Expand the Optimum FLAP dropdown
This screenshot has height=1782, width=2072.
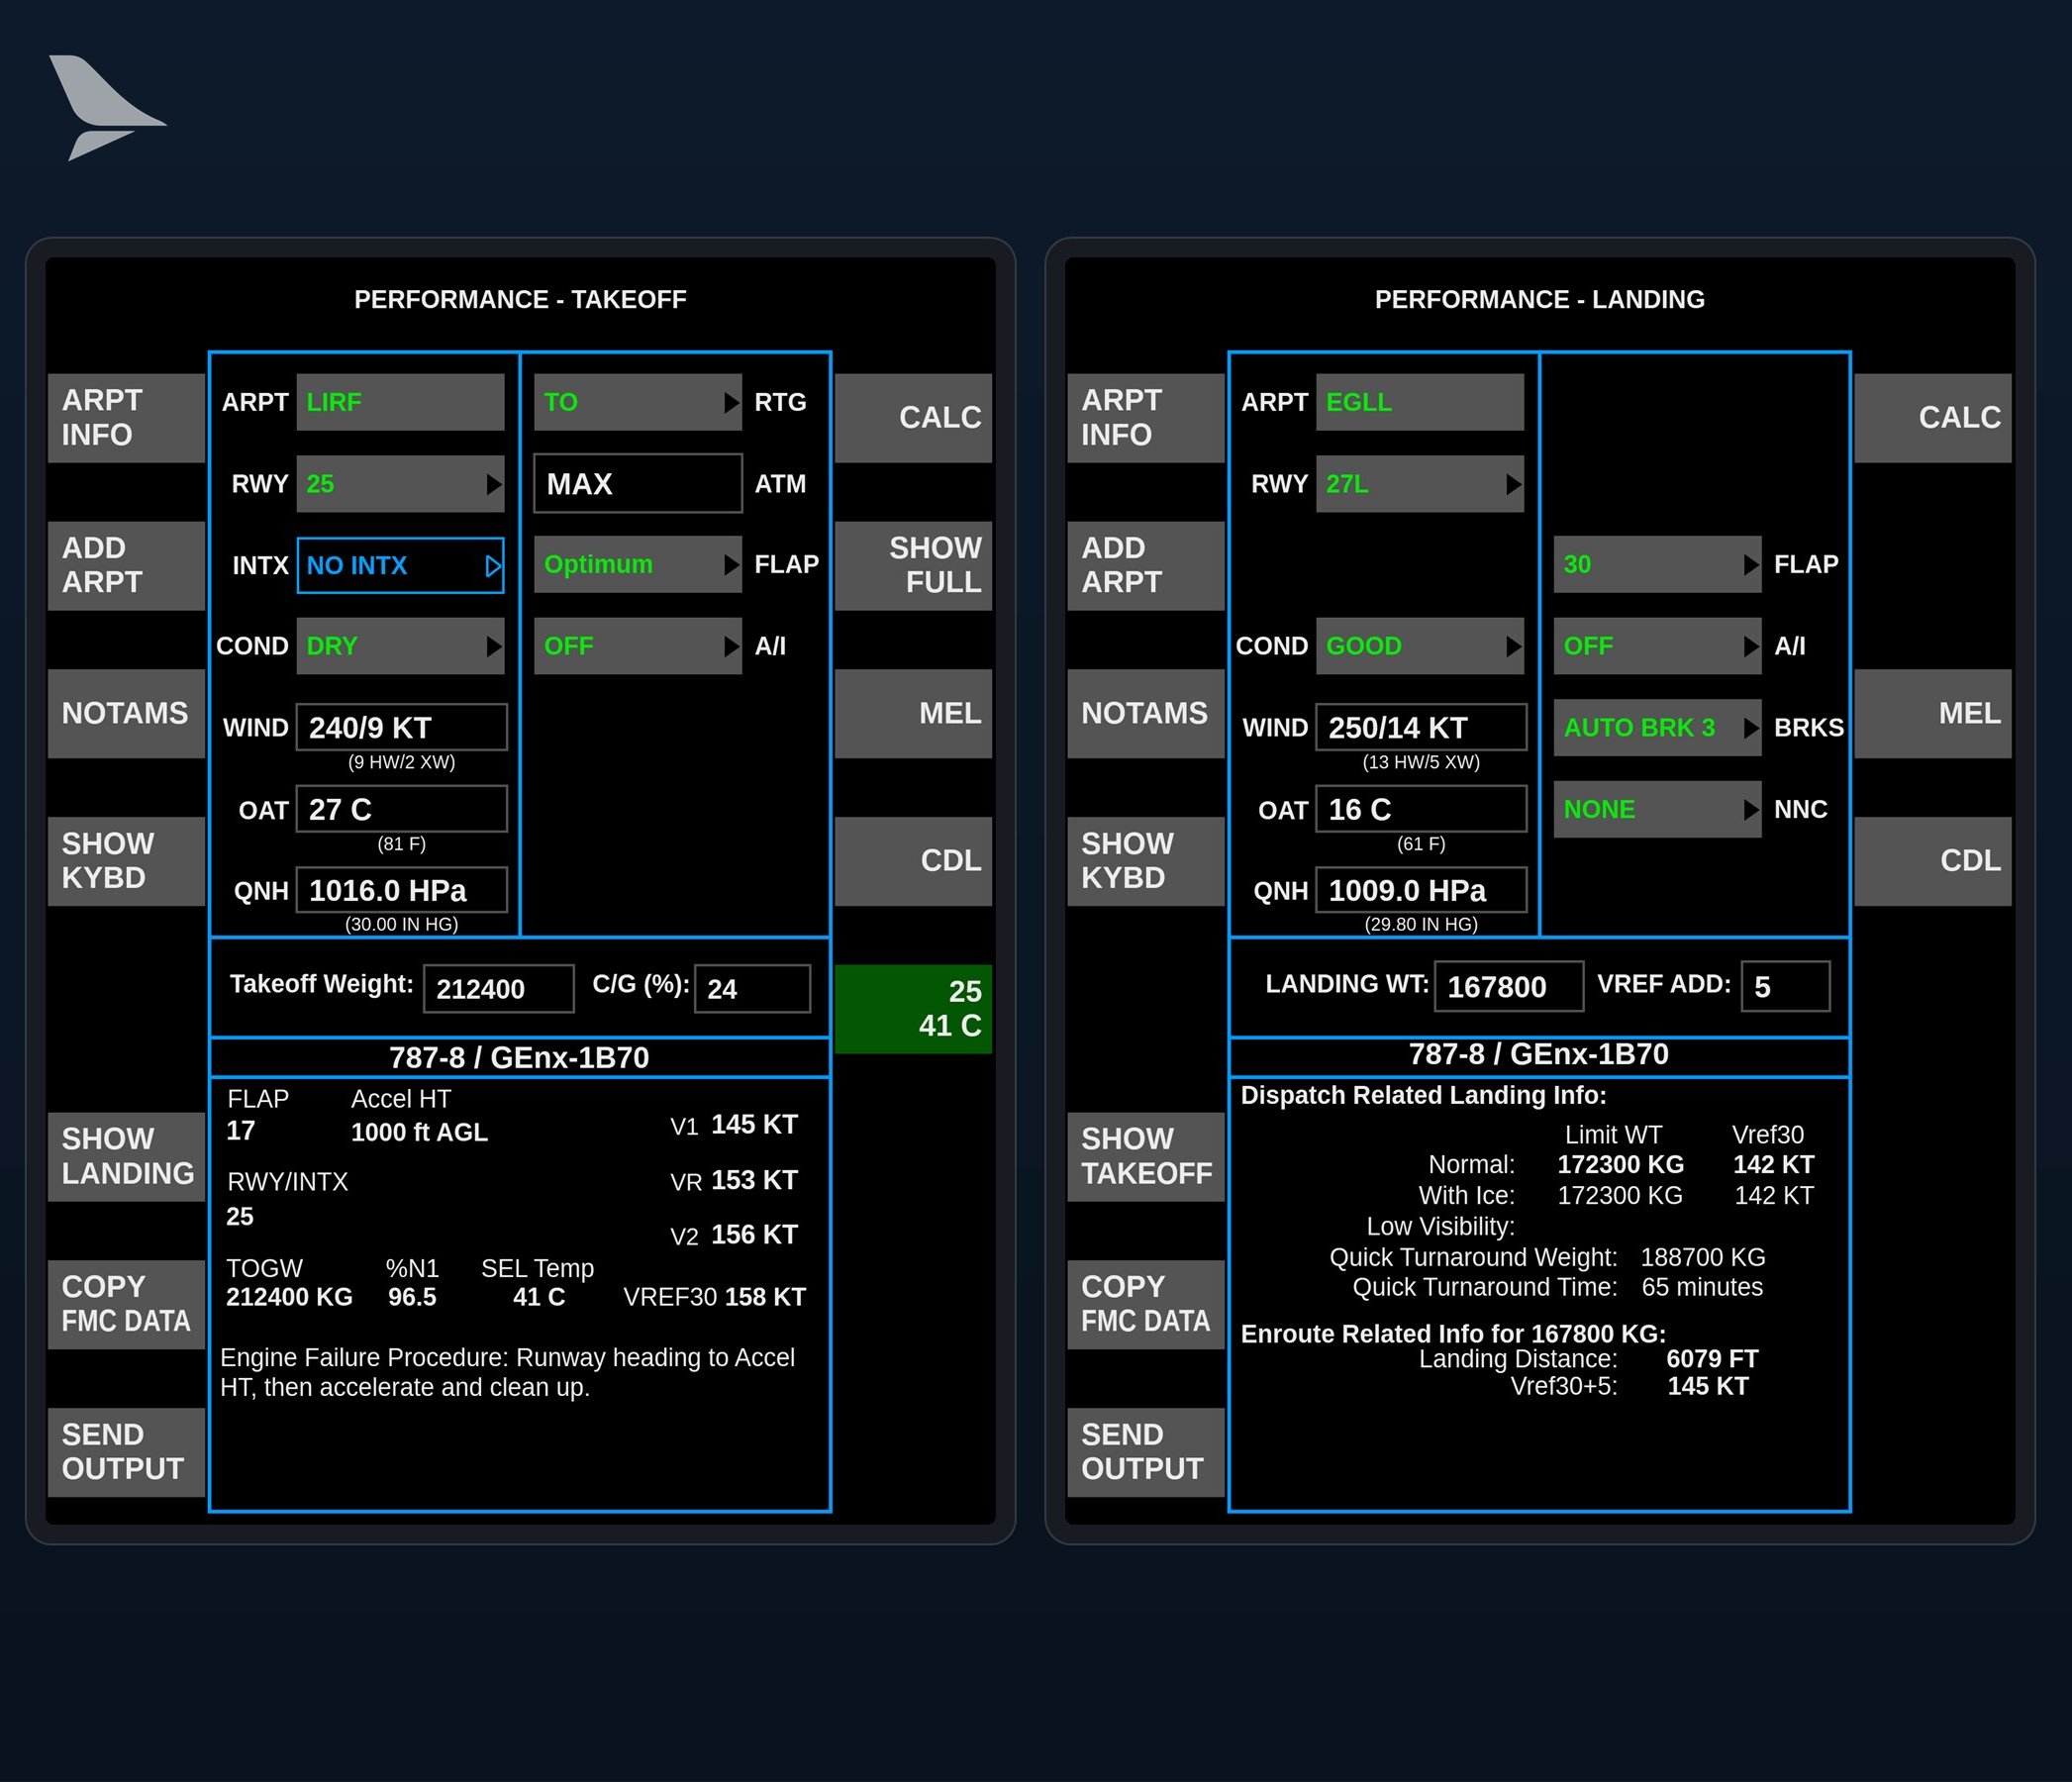638,564
